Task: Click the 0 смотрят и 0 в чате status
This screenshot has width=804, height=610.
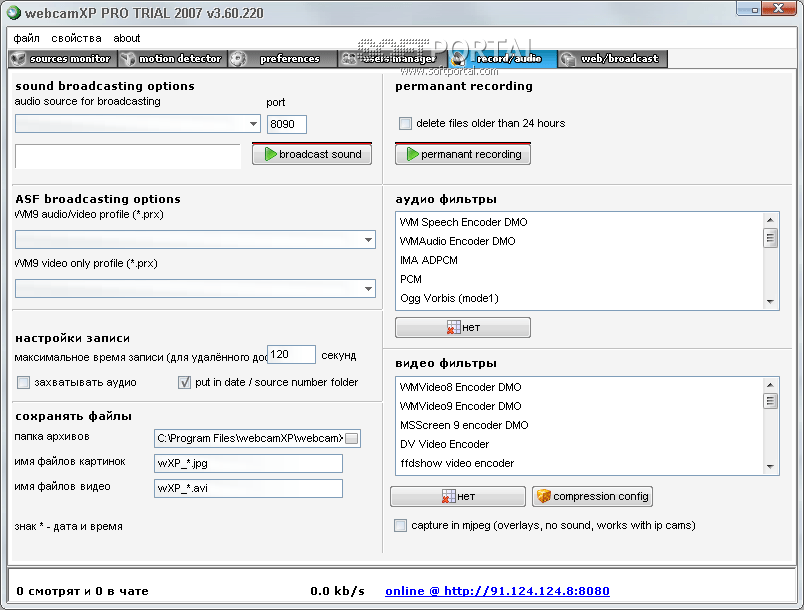Action: coord(83,591)
